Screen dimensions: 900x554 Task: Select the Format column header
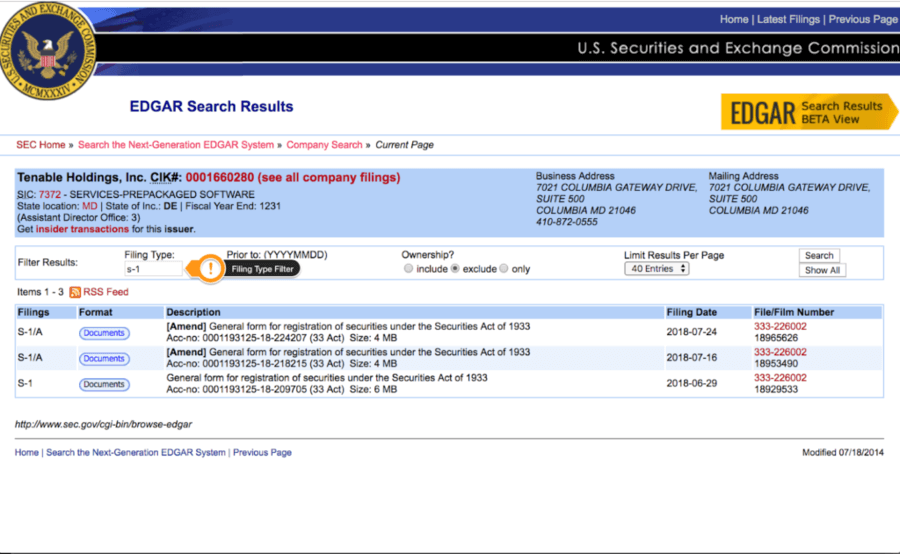tap(95, 312)
